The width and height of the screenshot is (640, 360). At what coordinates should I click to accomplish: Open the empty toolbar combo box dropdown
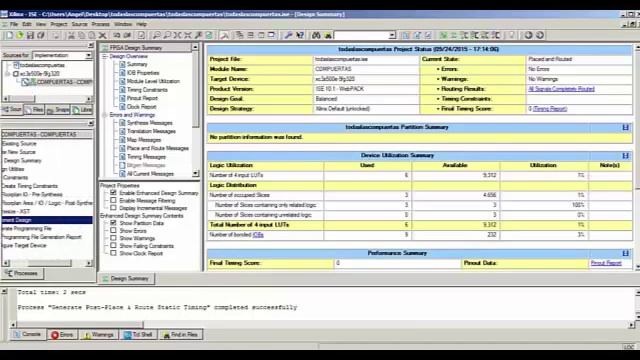[392, 36]
